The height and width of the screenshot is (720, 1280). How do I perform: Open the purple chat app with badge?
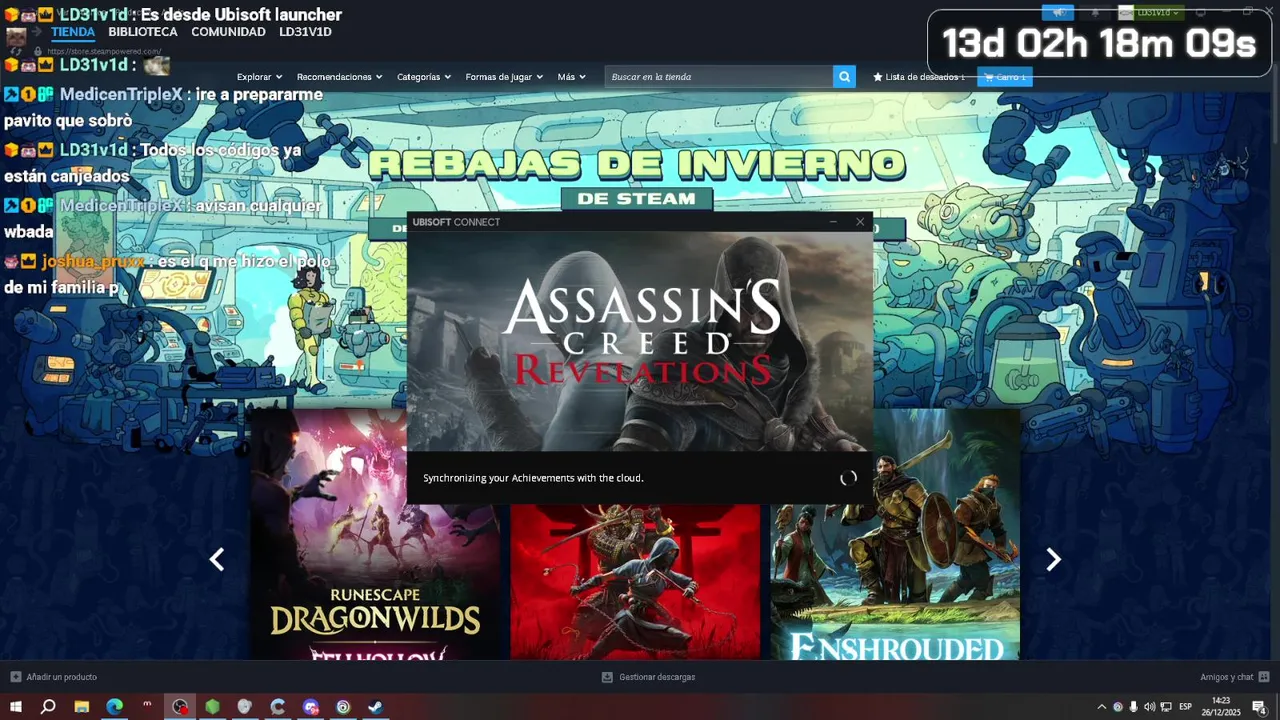(311, 707)
